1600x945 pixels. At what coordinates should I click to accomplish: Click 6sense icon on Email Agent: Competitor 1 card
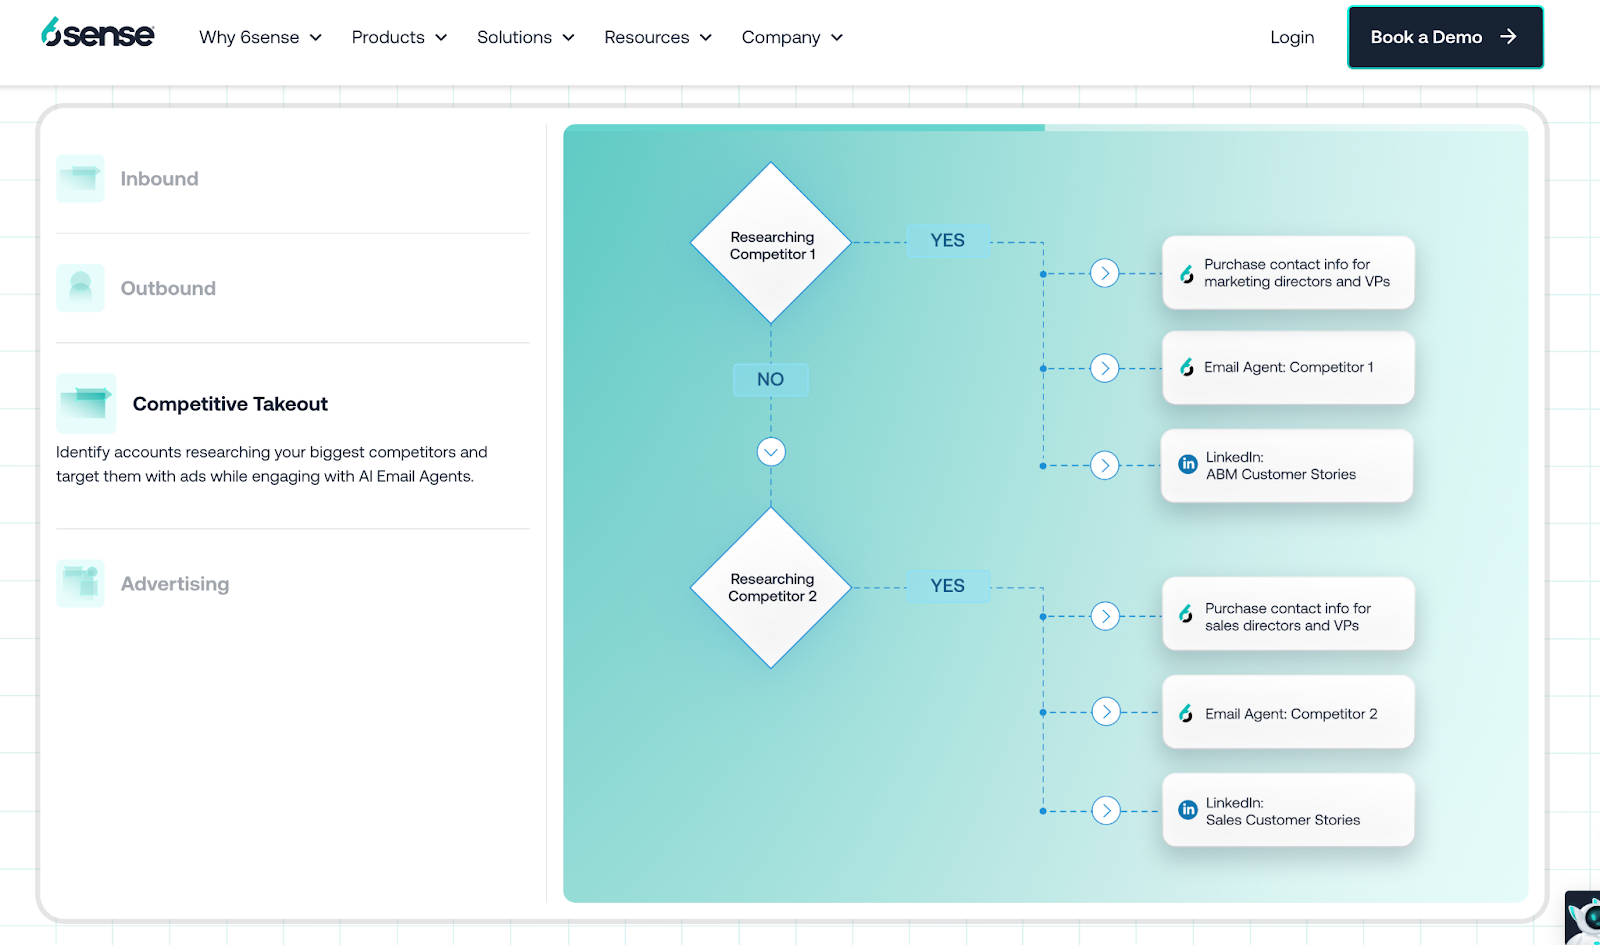(1185, 367)
